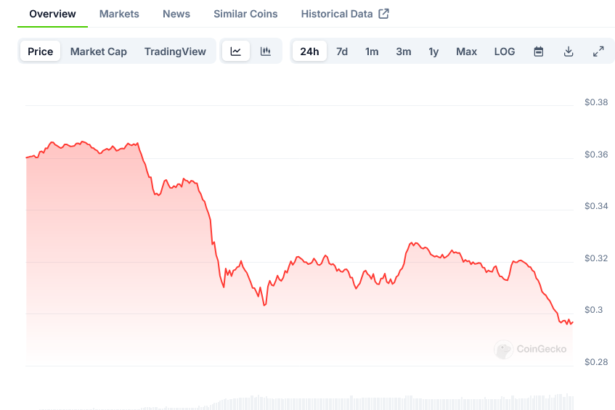The image size is (615, 410).
Task: Switch chart to Market Cap mode
Action: pos(98,52)
